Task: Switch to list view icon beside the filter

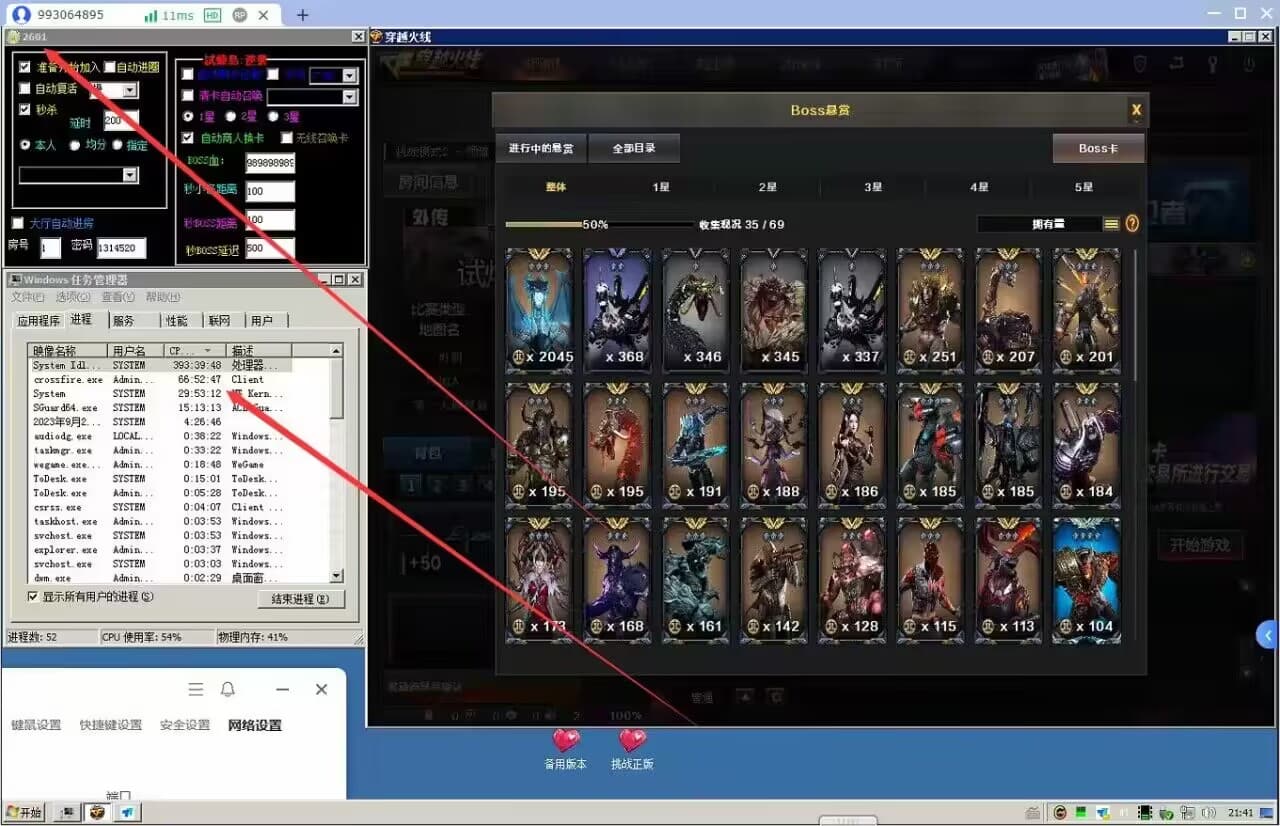Action: (1111, 224)
